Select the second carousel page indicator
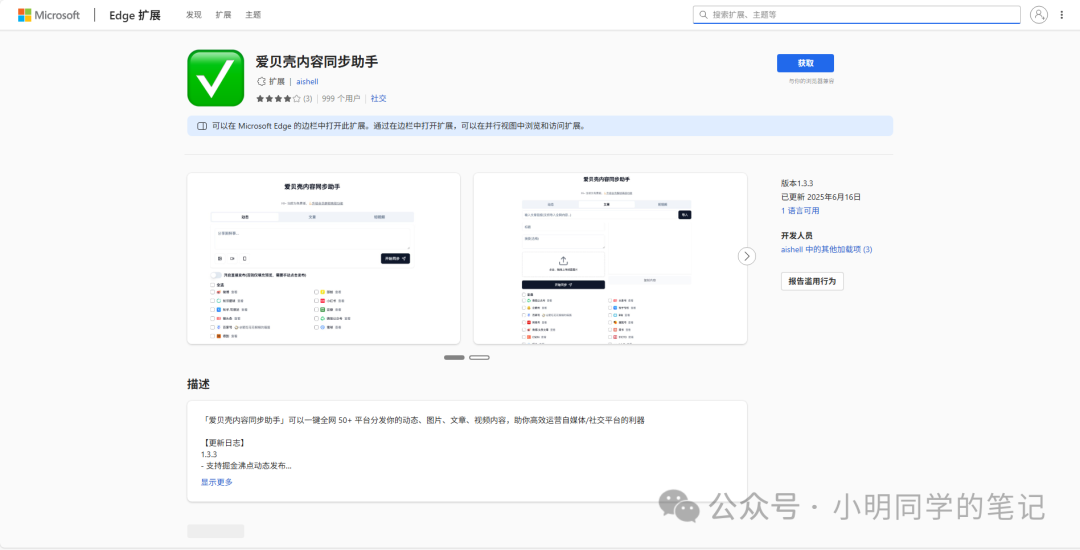The image size is (1080, 550). point(479,357)
